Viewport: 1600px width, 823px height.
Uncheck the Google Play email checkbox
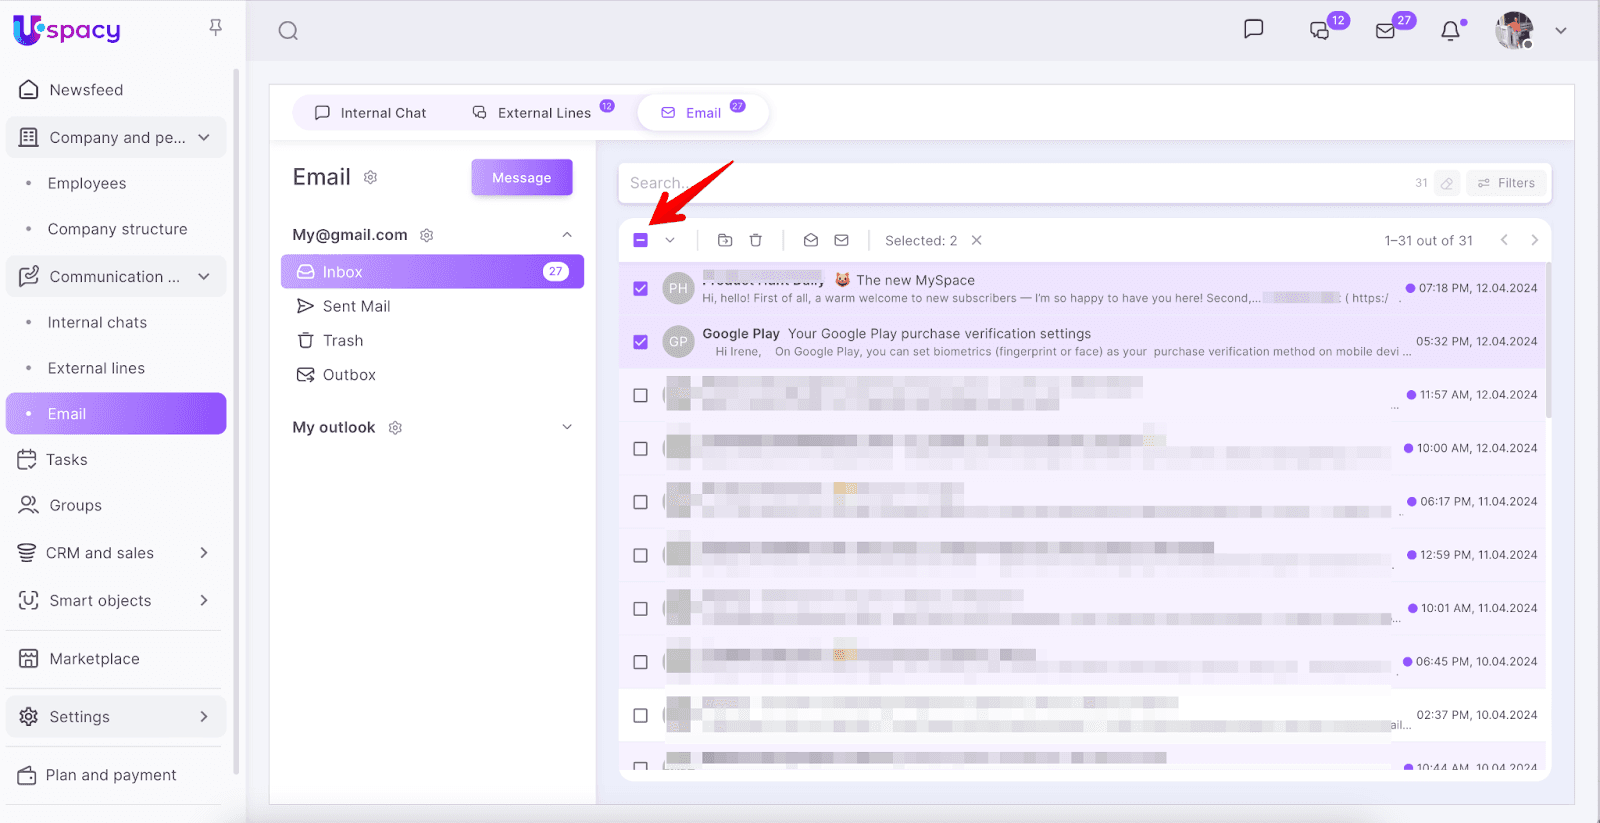pyautogui.click(x=641, y=342)
